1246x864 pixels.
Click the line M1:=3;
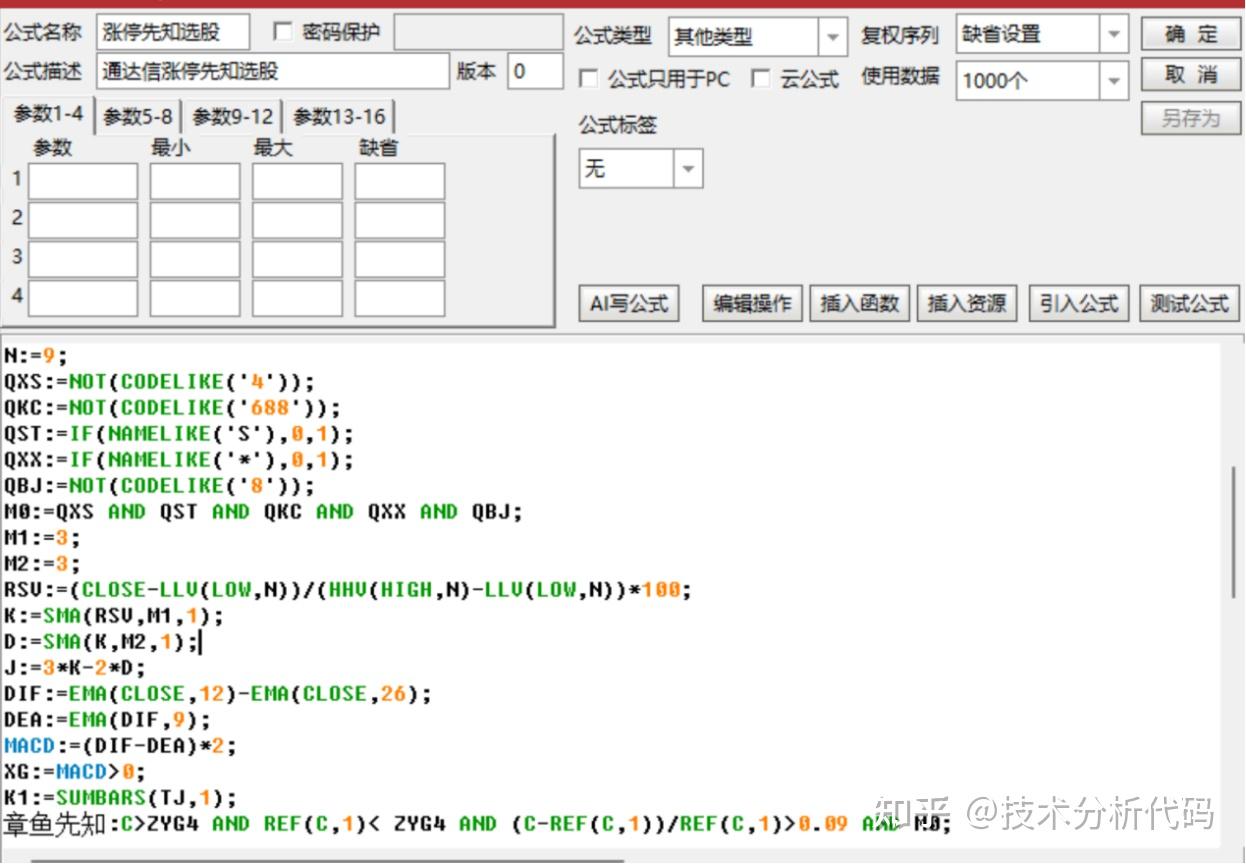tap(41, 537)
